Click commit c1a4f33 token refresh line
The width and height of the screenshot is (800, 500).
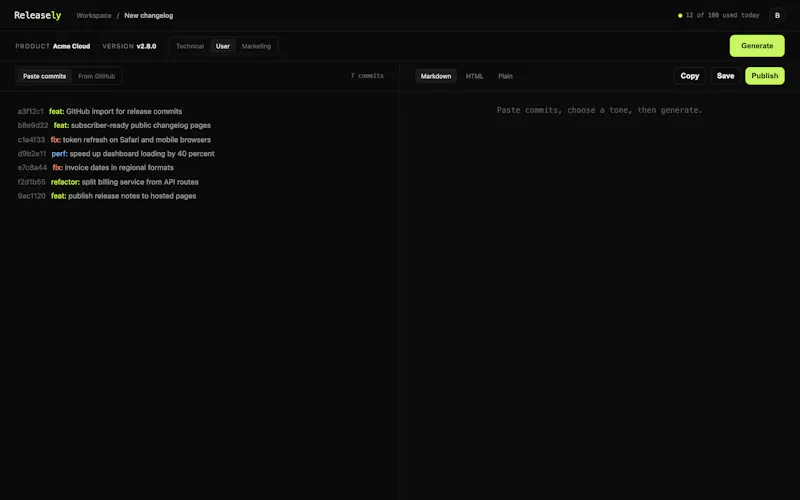[114, 139]
